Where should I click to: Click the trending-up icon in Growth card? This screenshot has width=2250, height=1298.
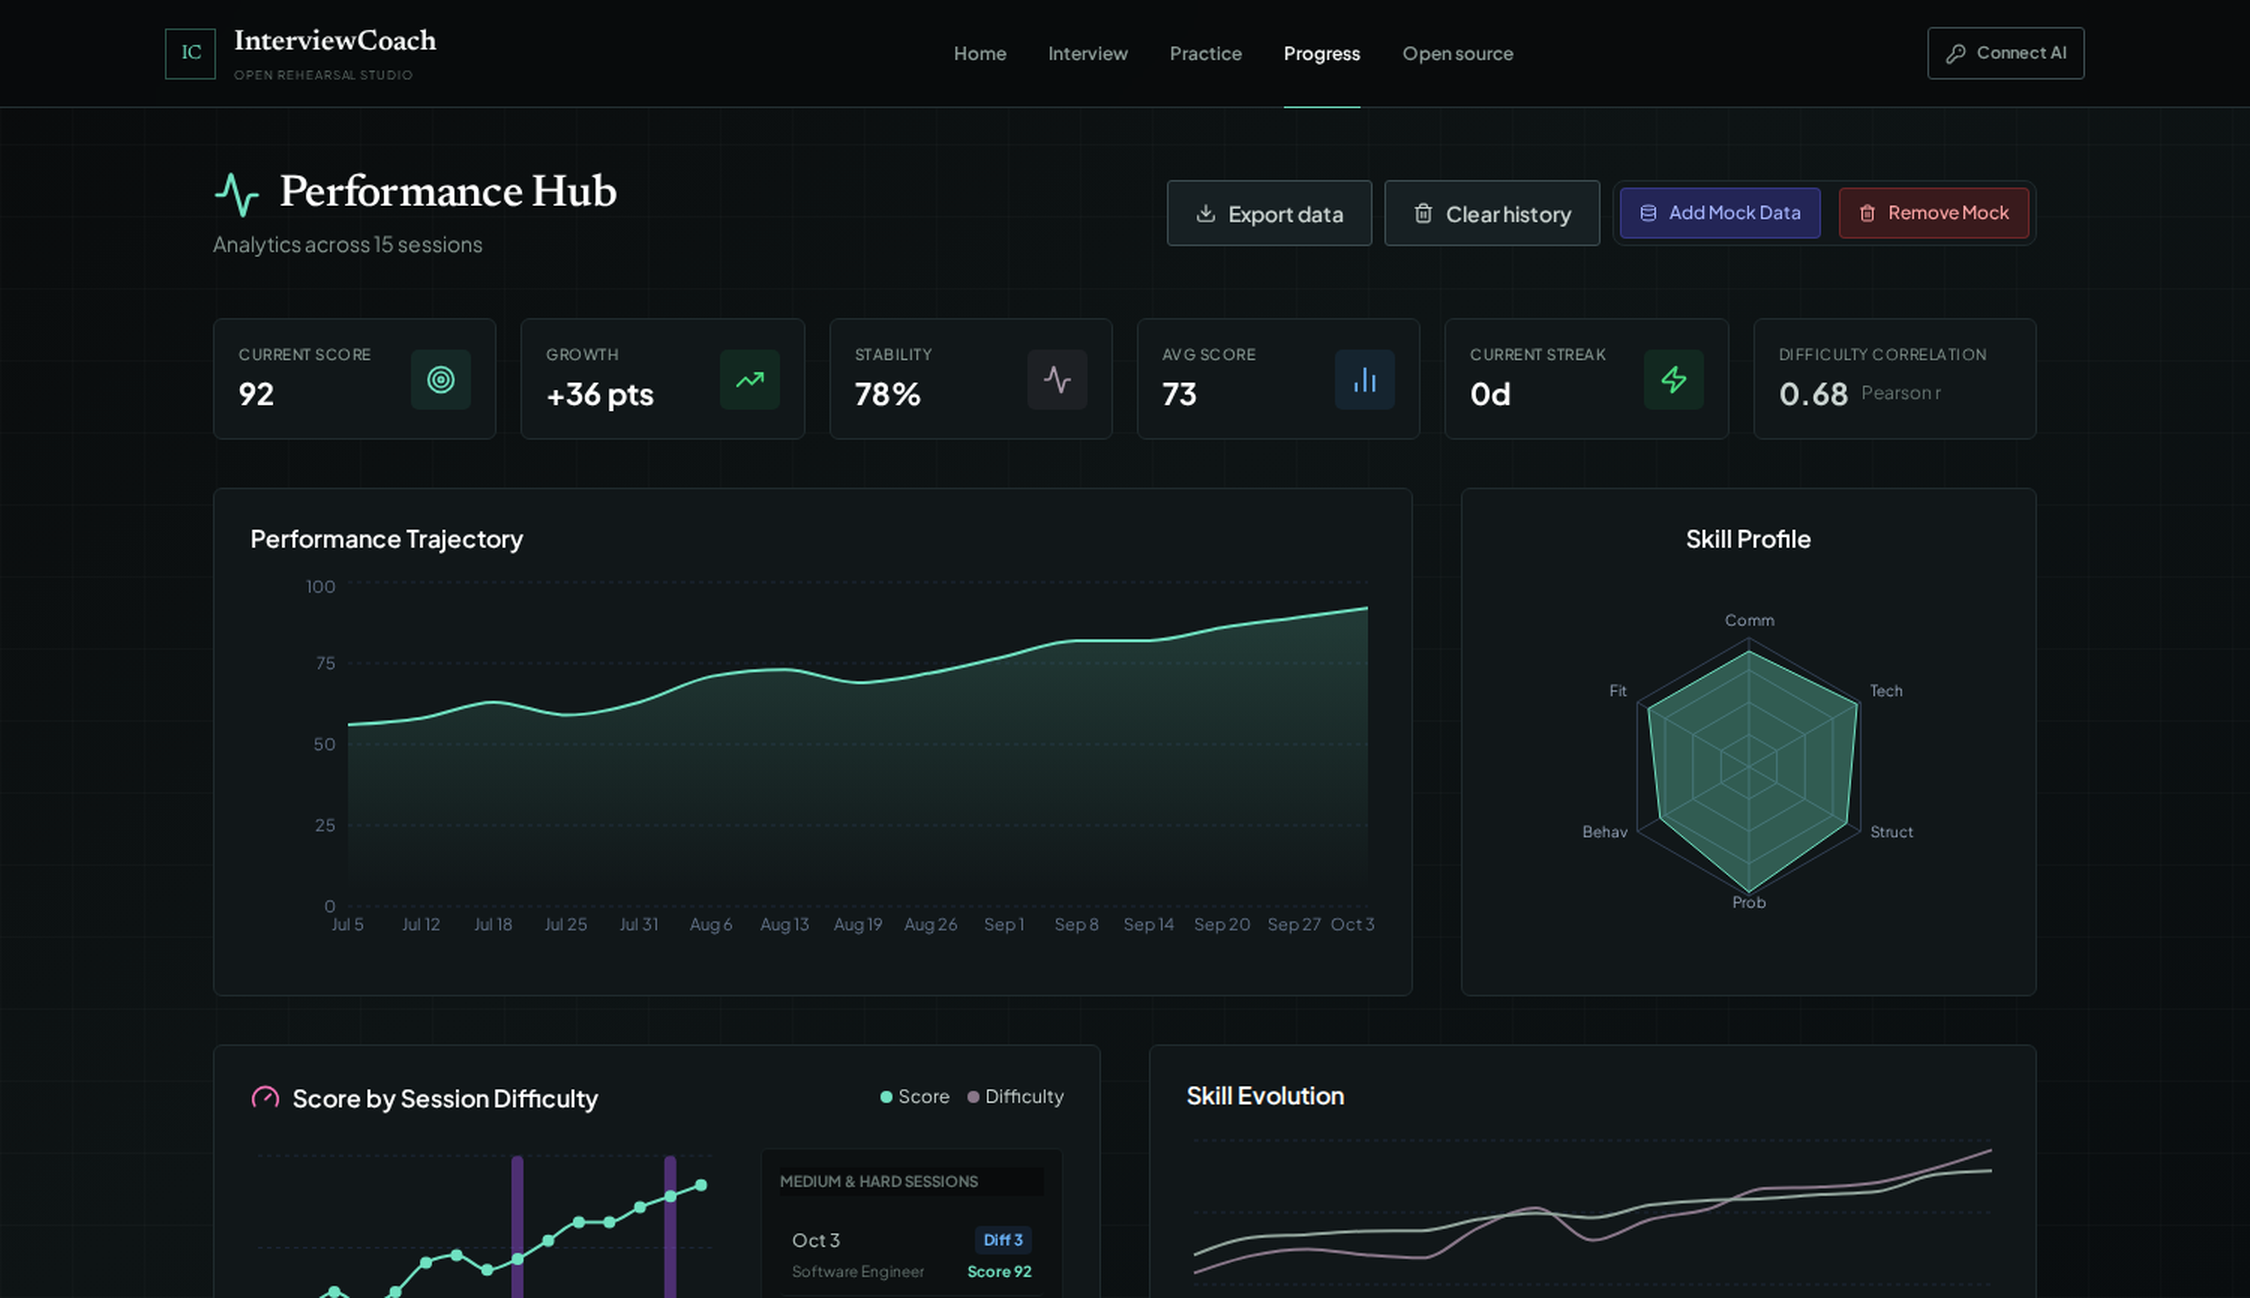tap(750, 379)
